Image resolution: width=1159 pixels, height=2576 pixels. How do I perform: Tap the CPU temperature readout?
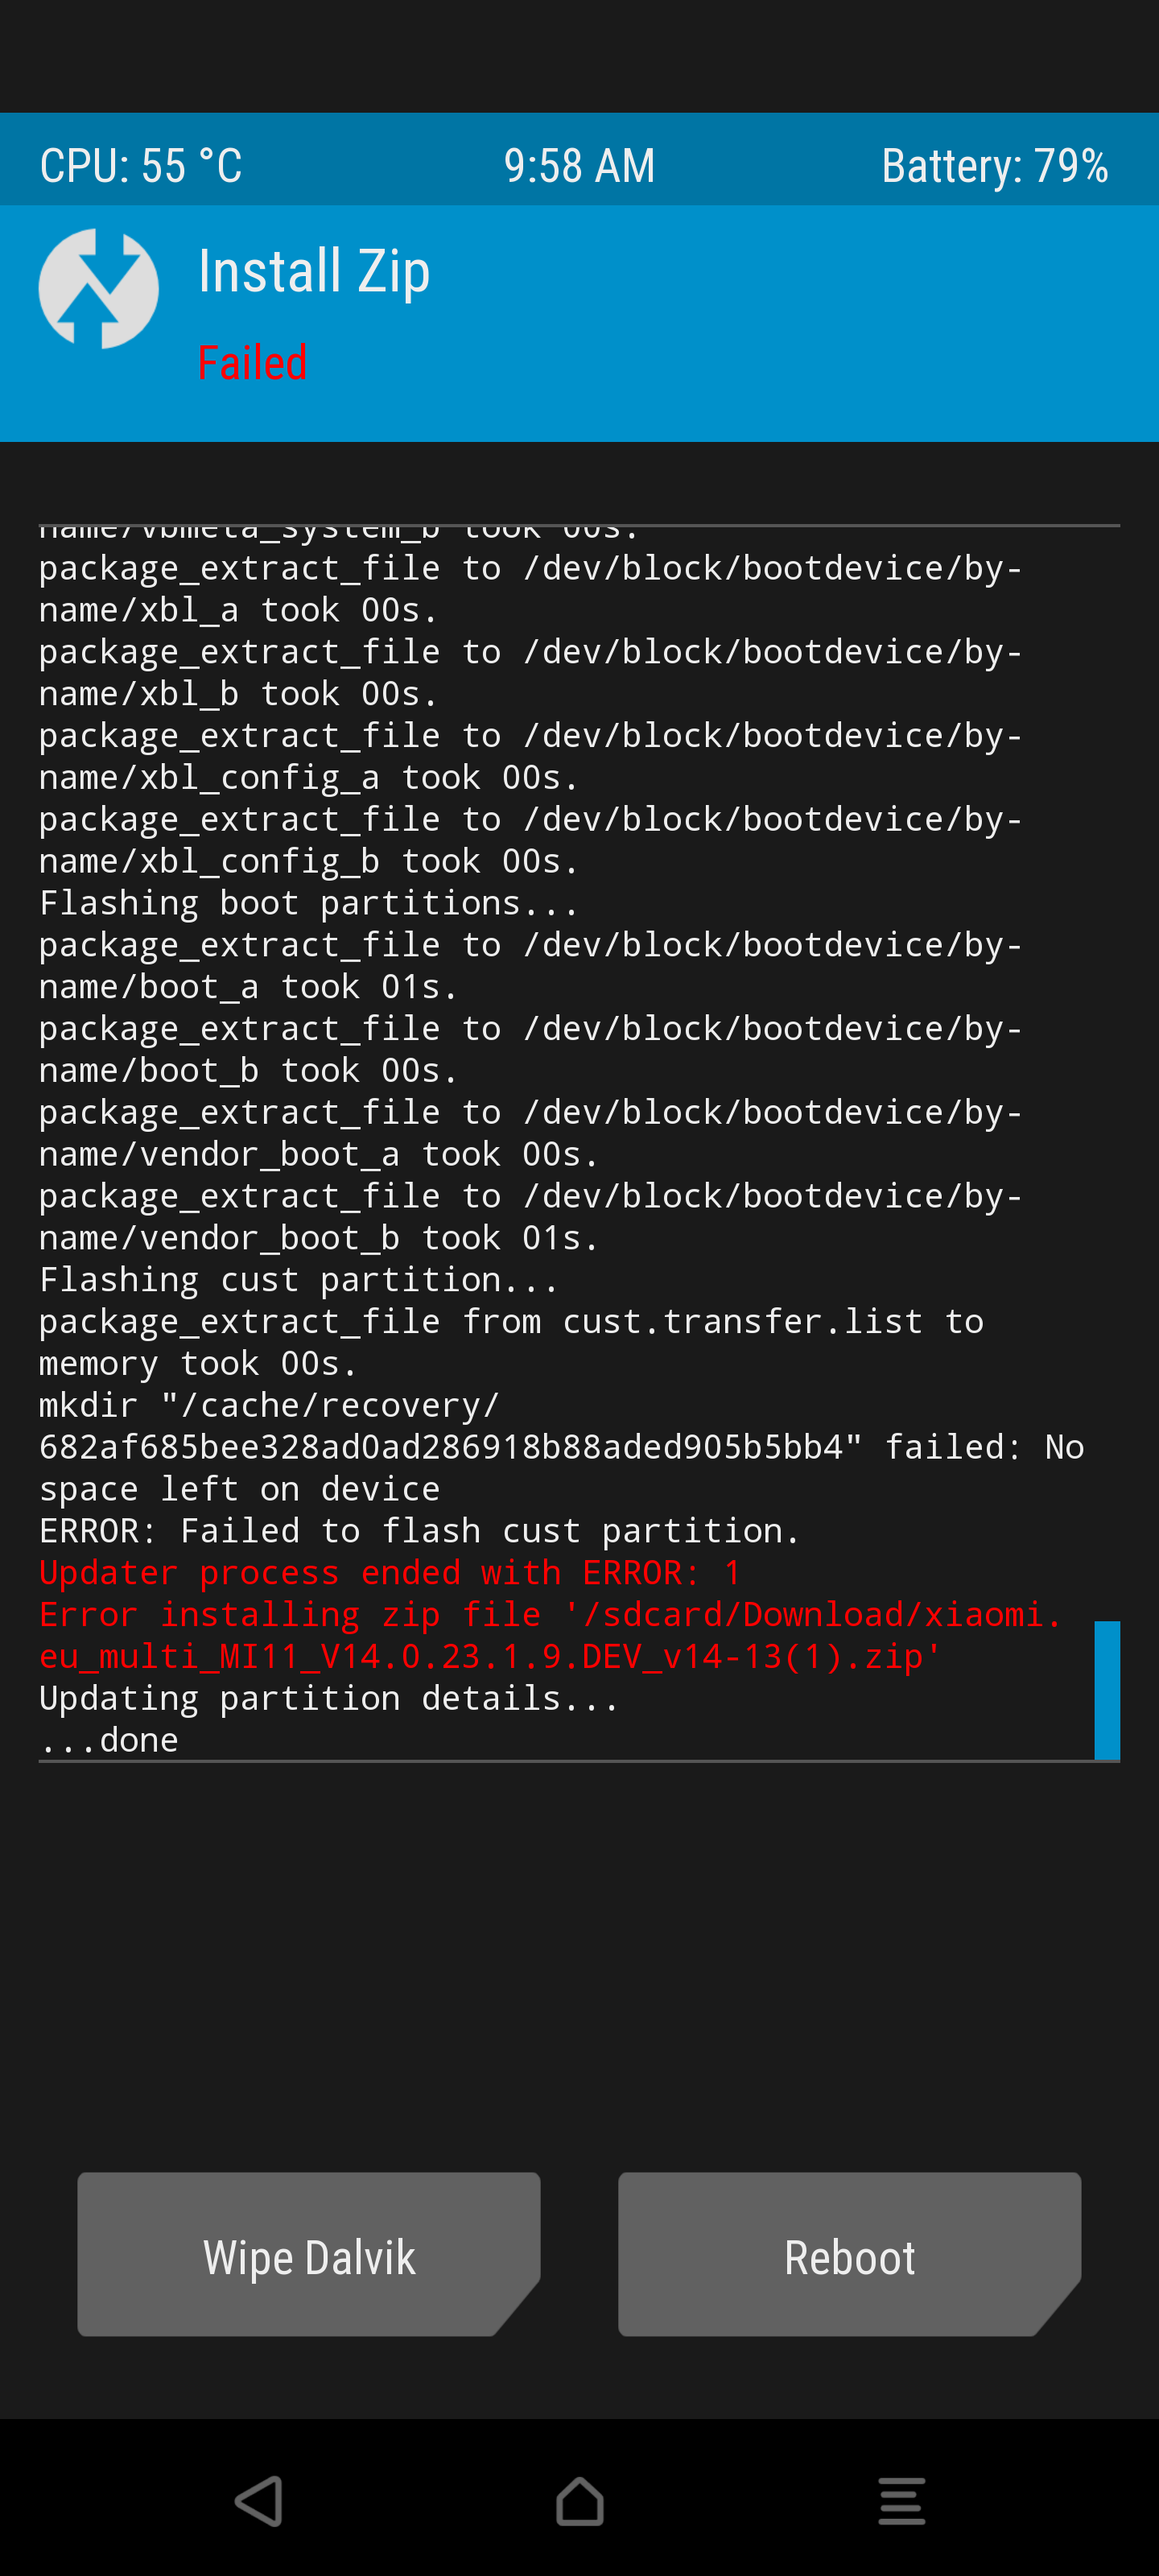coord(141,166)
